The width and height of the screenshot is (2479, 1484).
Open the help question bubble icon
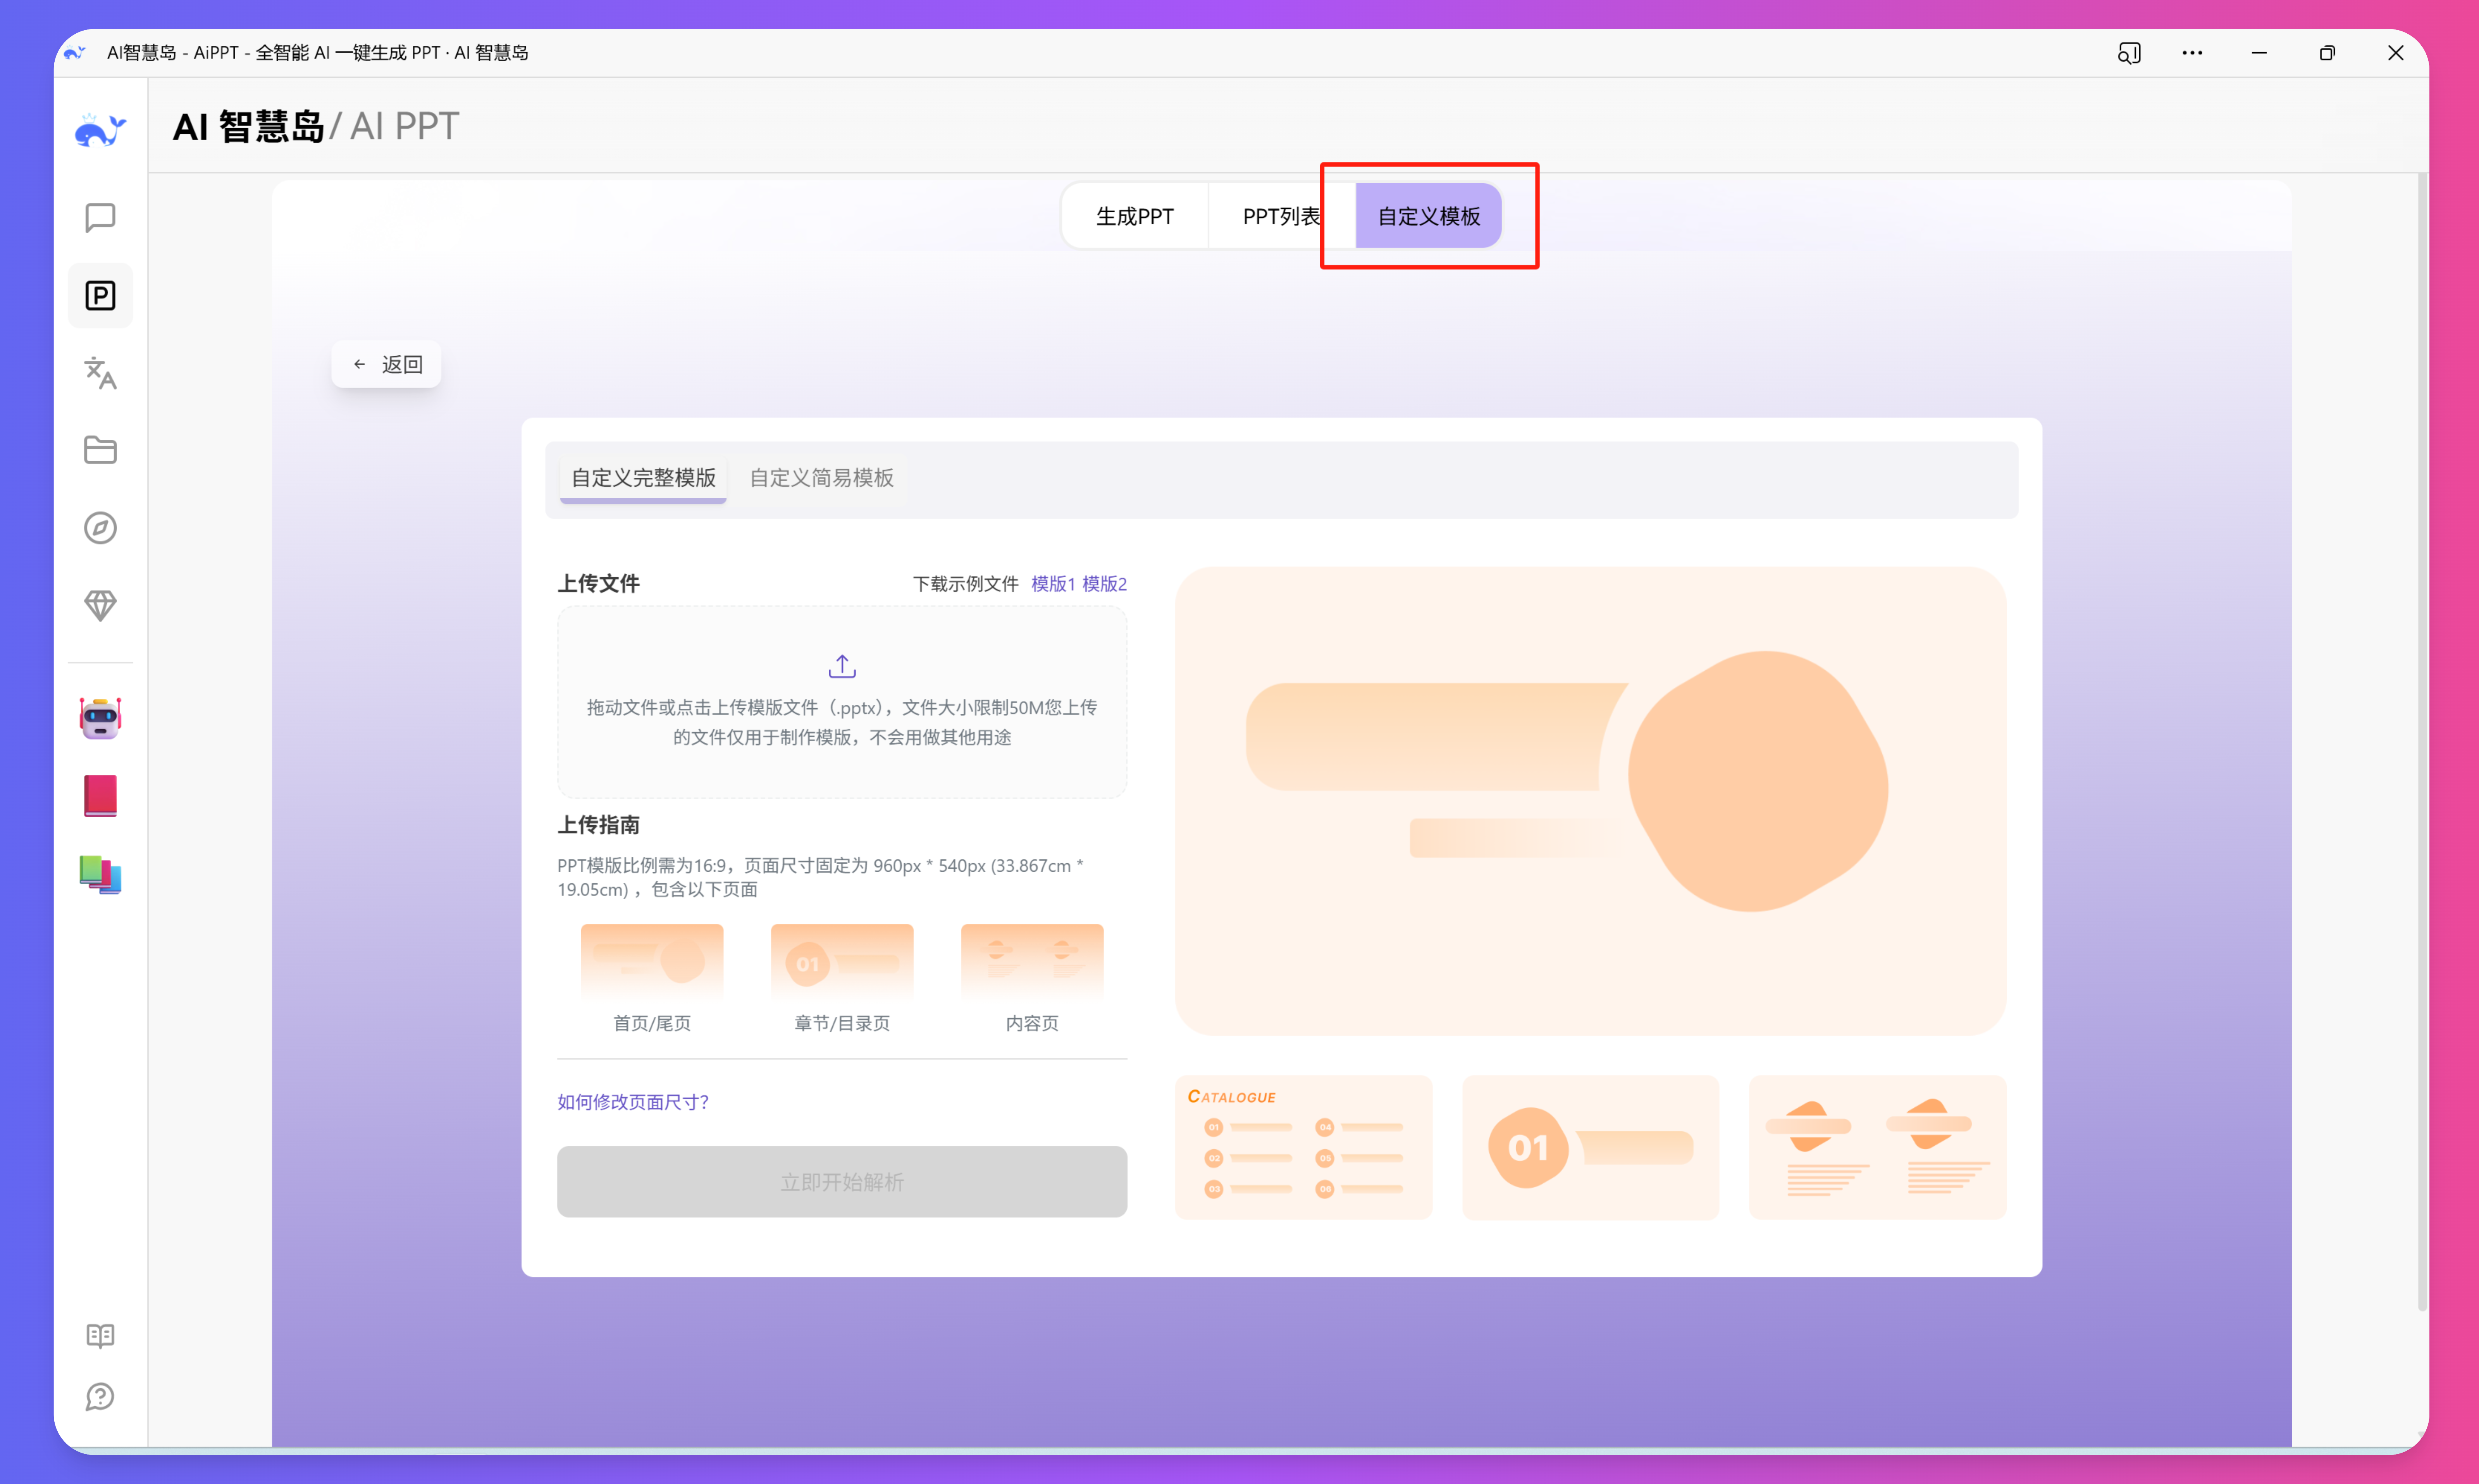tap(100, 1397)
